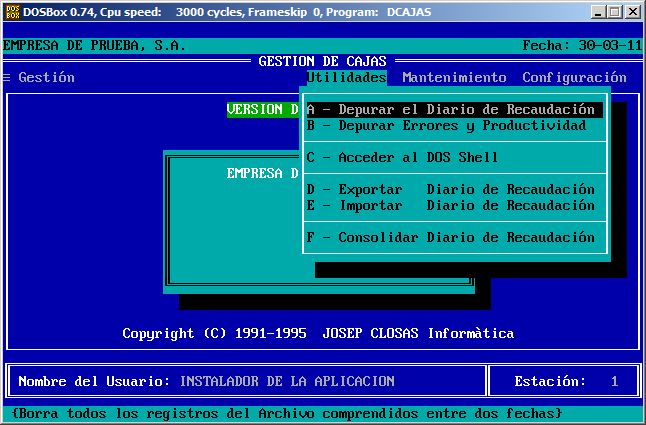Select A - Depurar el Diario de Recaudación
Viewport: 646px width, 425px height.
454,110
